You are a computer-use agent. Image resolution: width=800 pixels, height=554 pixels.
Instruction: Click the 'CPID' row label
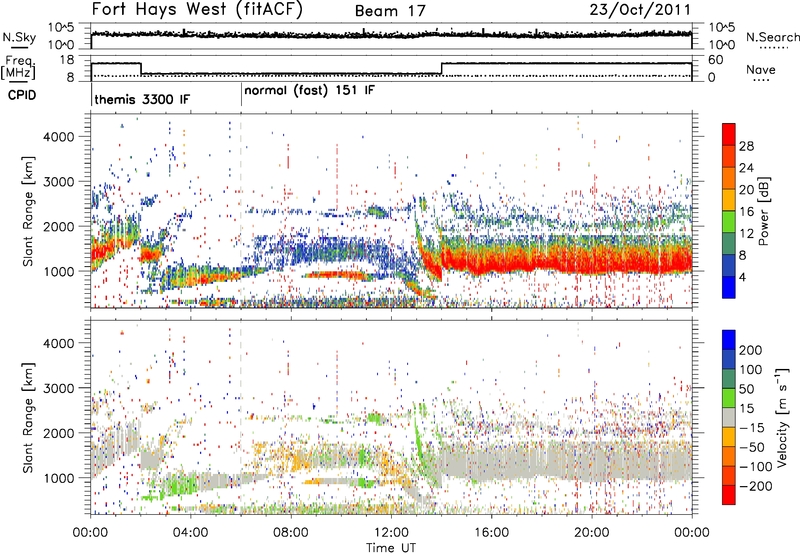pos(22,95)
